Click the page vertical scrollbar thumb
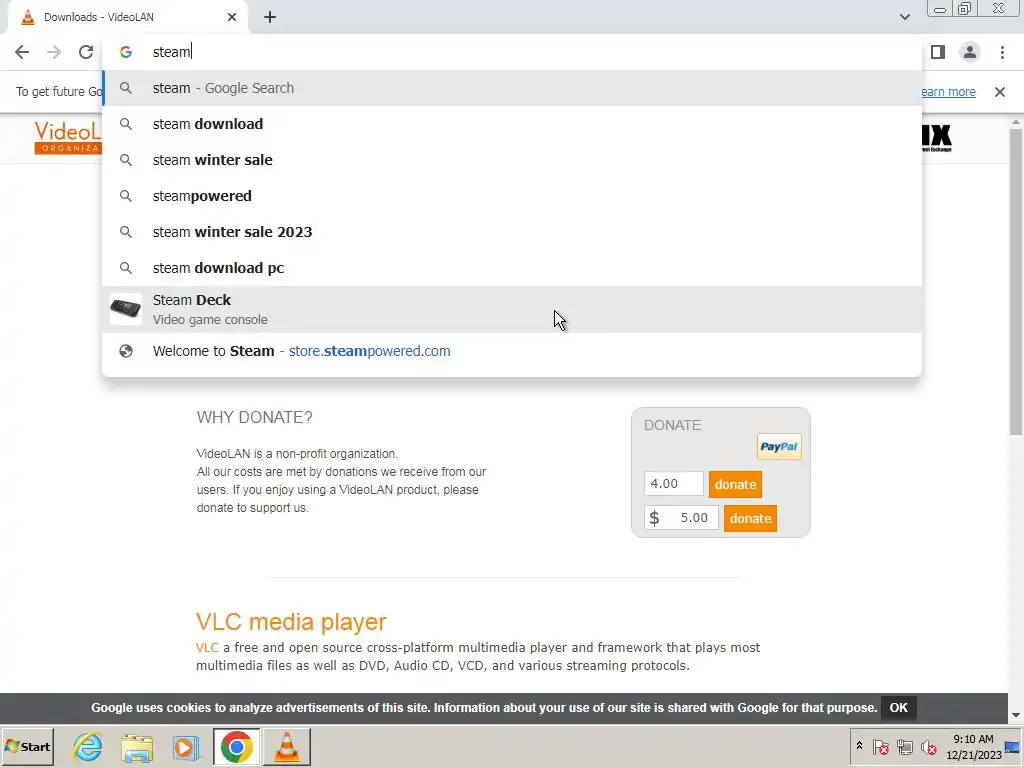The image size is (1024, 768). [x=1016, y=281]
